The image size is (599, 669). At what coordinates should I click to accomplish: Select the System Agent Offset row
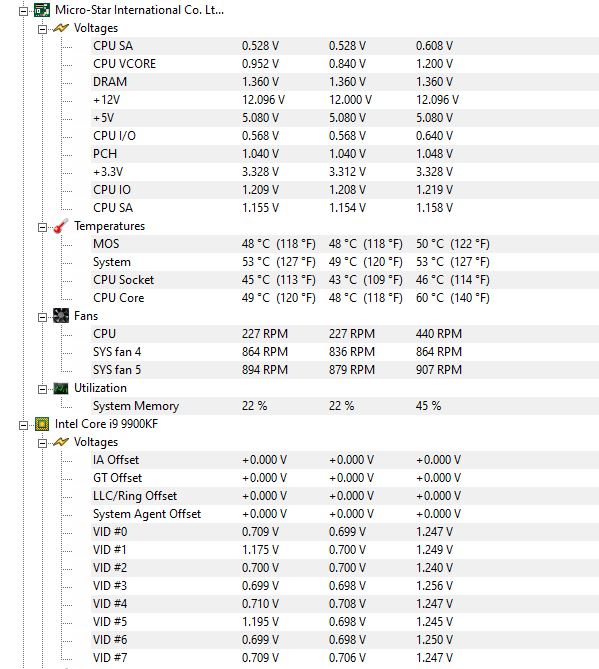pyautogui.click(x=345, y=514)
